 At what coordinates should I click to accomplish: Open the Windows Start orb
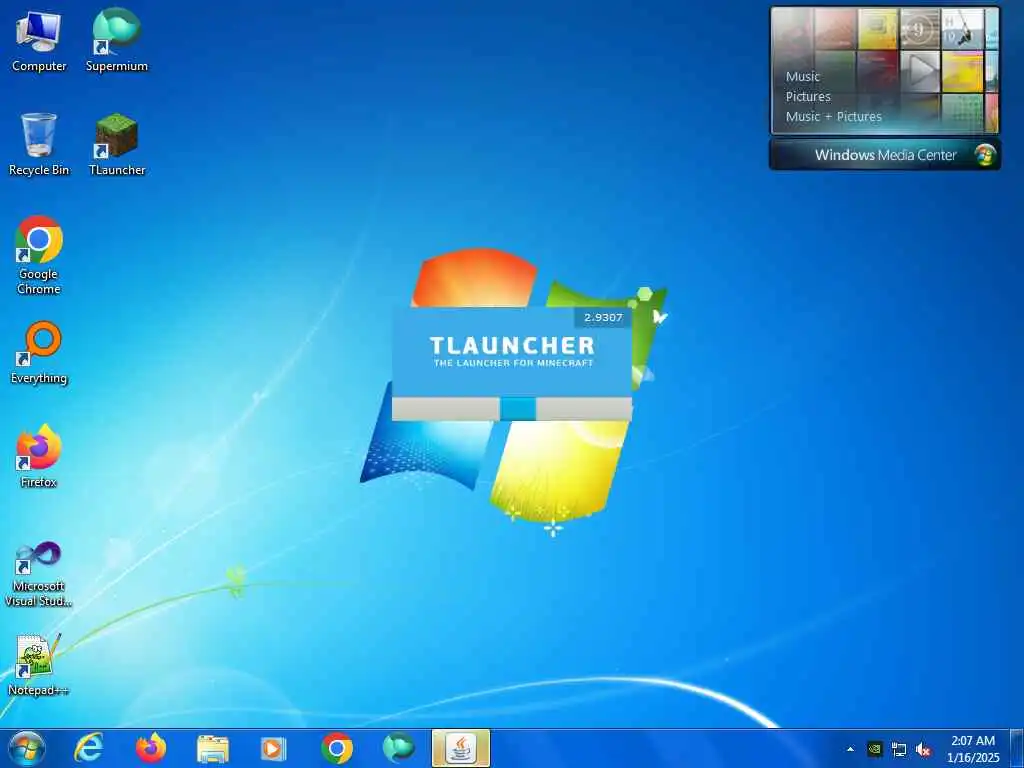point(27,748)
